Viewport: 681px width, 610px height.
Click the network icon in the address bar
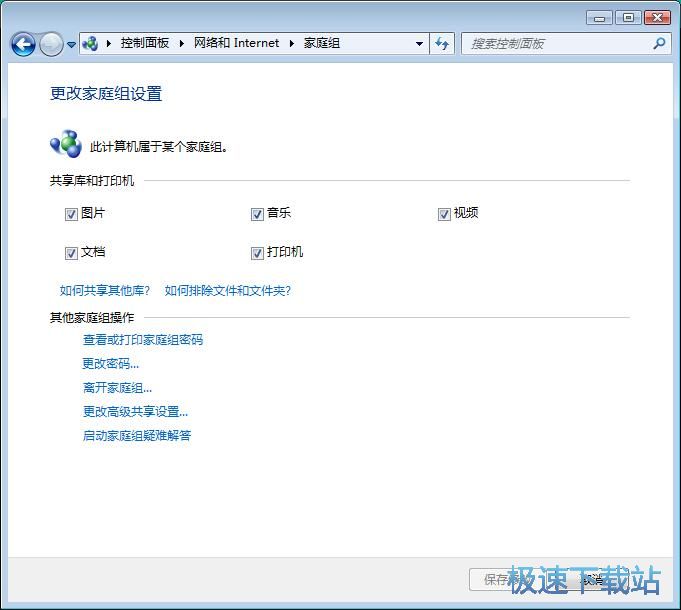click(x=90, y=43)
